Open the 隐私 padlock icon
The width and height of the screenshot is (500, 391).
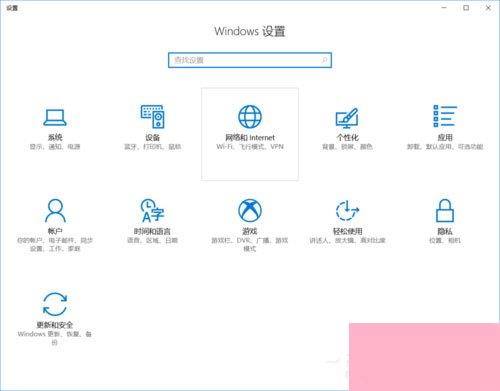pos(445,210)
